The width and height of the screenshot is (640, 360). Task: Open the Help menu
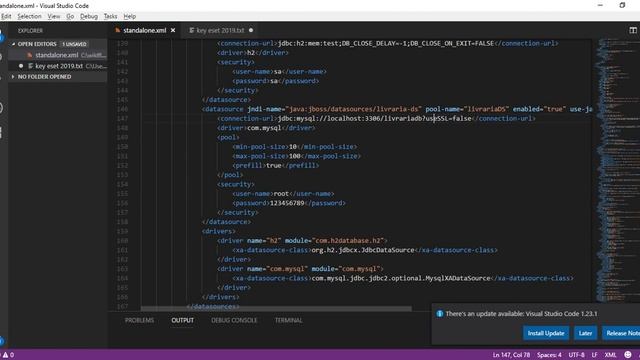pyautogui.click(x=129, y=16)
